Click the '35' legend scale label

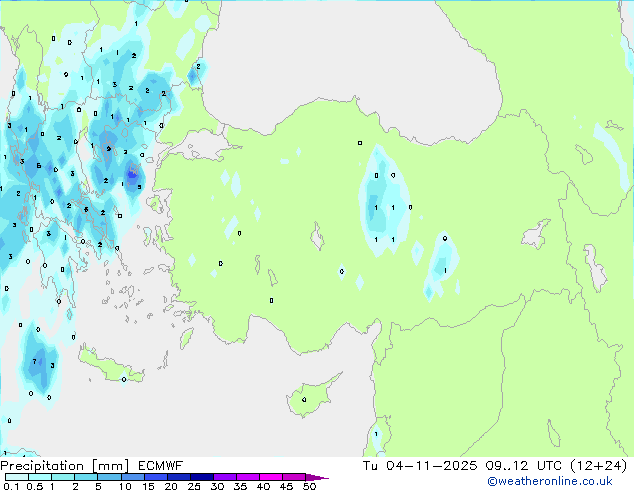point(240,486)
